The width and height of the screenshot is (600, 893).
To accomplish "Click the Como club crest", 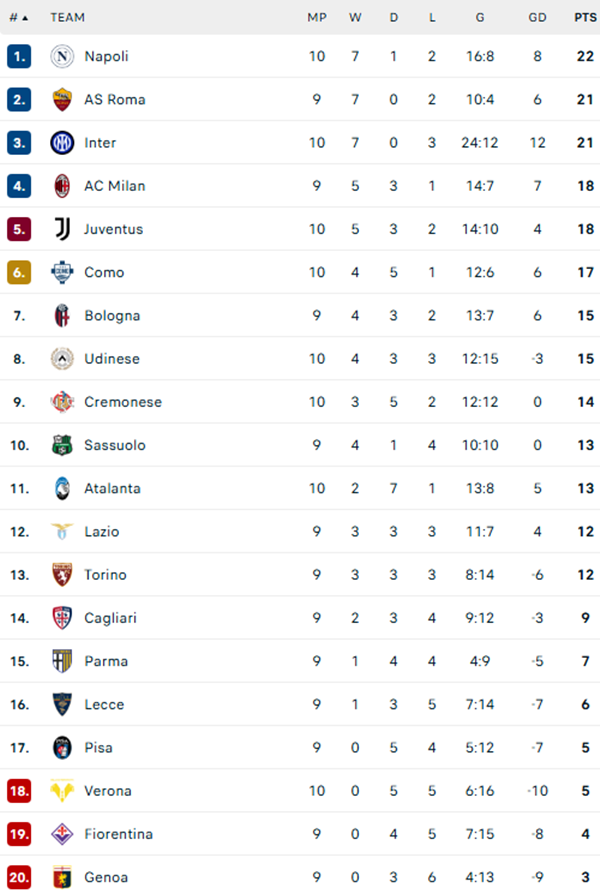I will [58, 272].
